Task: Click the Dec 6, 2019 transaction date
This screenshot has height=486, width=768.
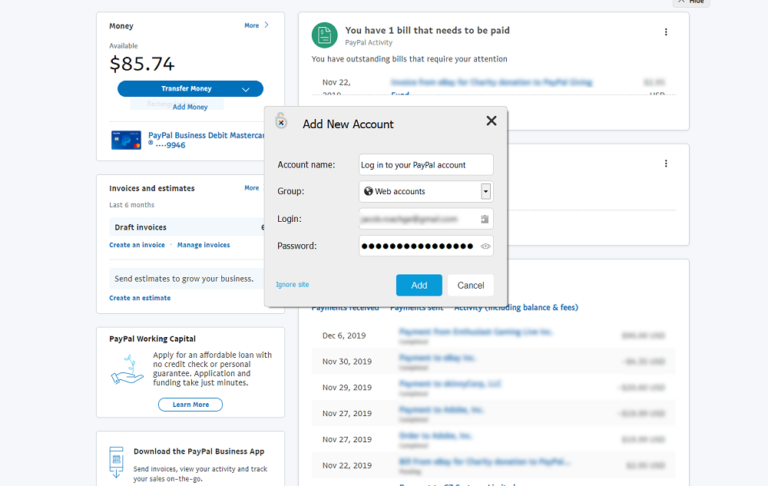Action: click(344, 336)
